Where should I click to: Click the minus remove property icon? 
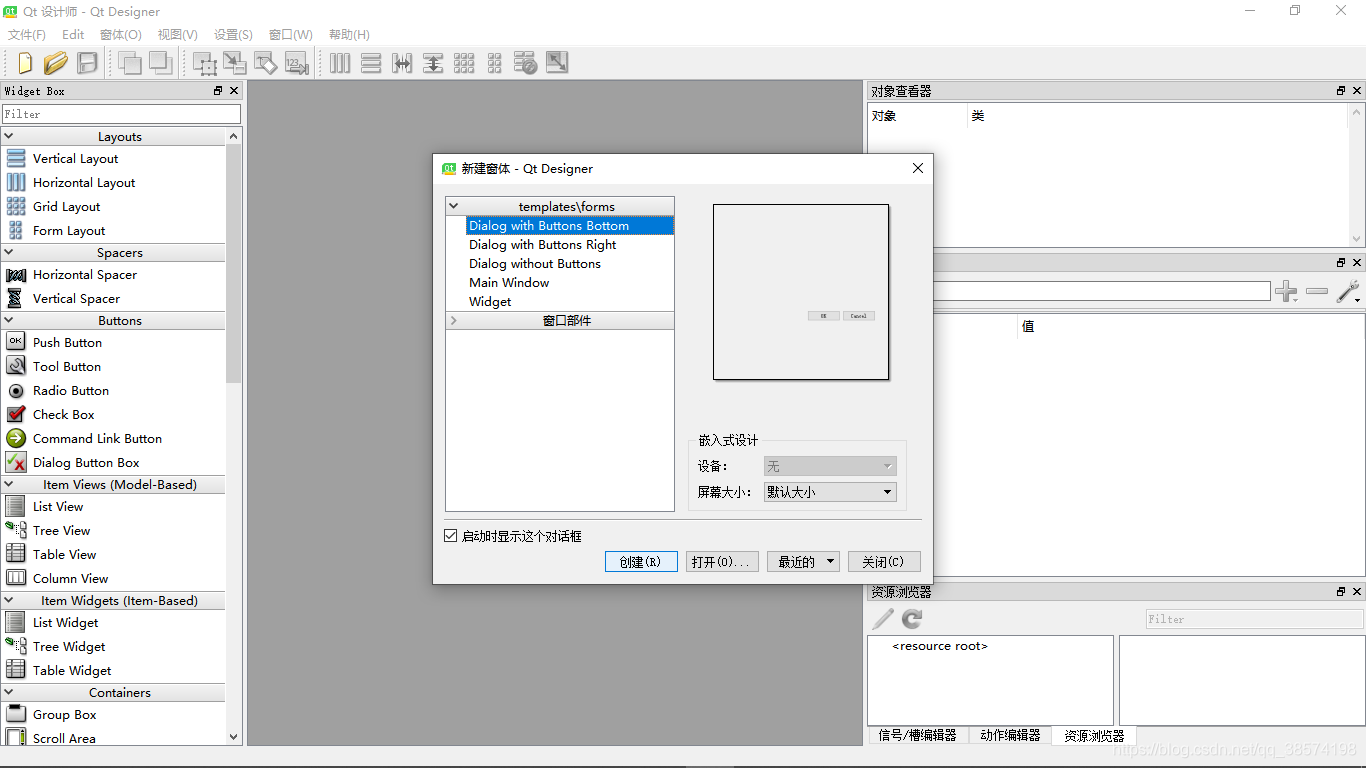1317,291
